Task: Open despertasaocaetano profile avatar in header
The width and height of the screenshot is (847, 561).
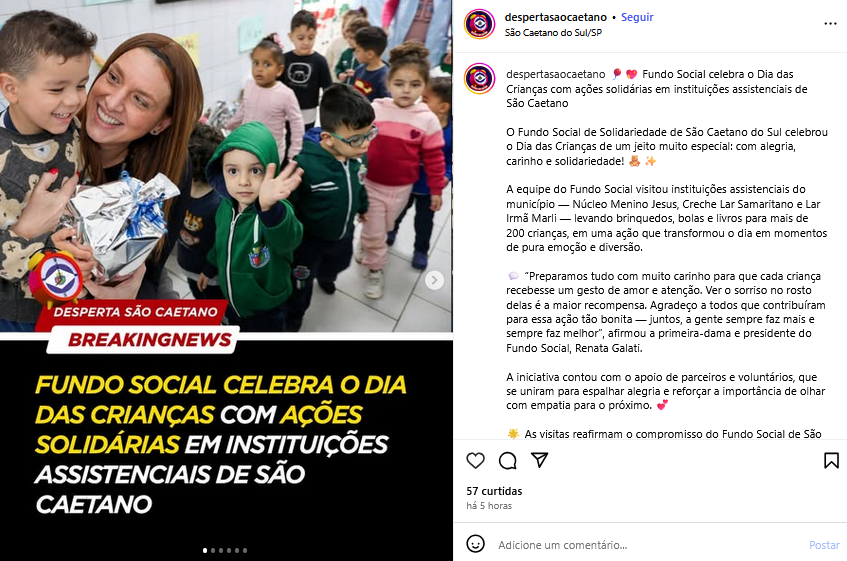Action: pyautogui.click(x=479, y=24)
